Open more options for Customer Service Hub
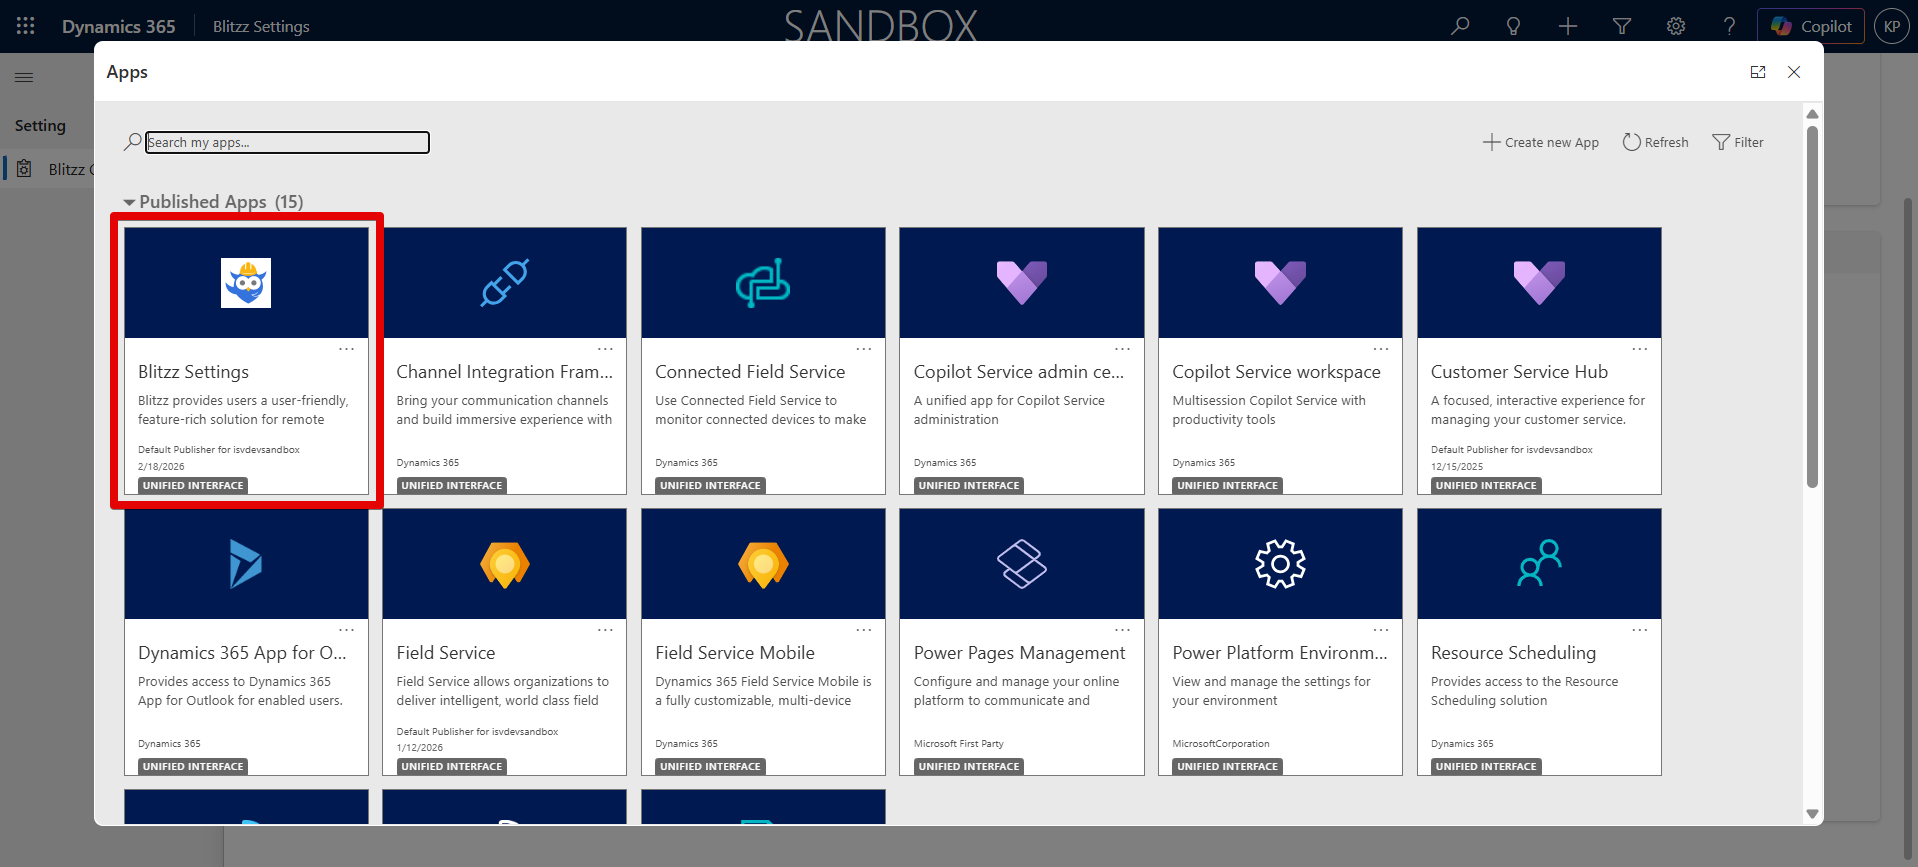 (x=1640, y=349)
